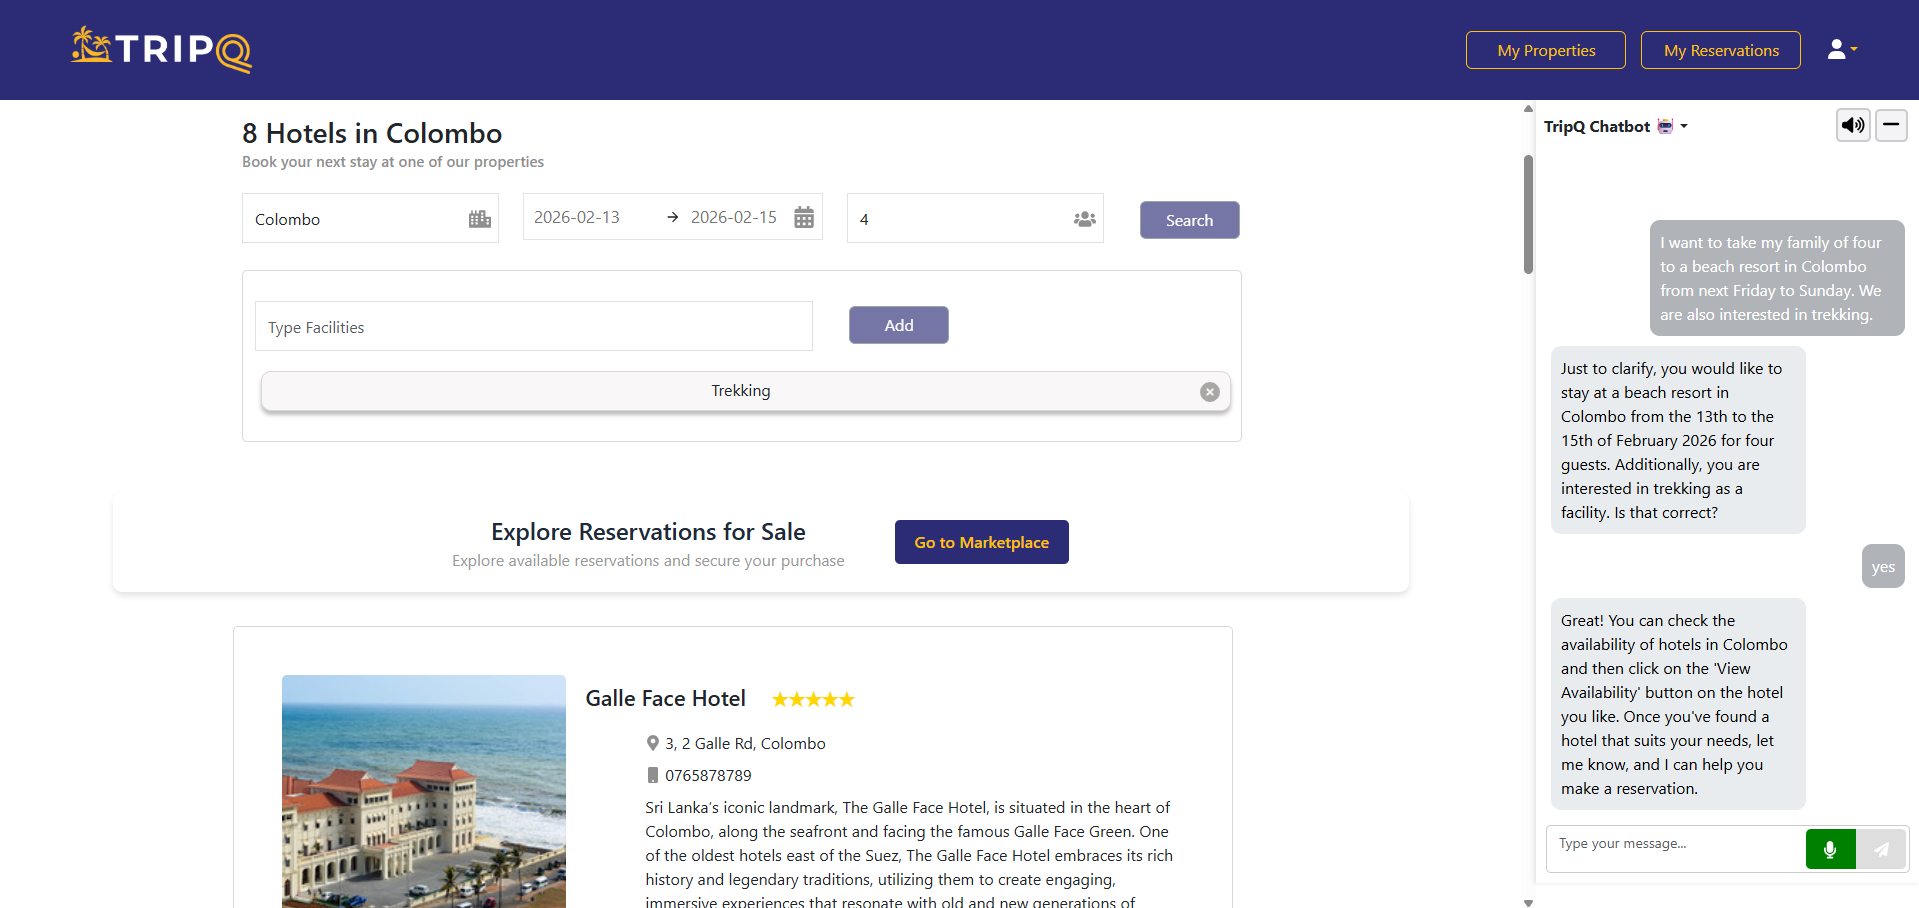This screenshot has height=908, width=1919.
Task: Open the user profile dropdown
Action: pos(1841,48)
